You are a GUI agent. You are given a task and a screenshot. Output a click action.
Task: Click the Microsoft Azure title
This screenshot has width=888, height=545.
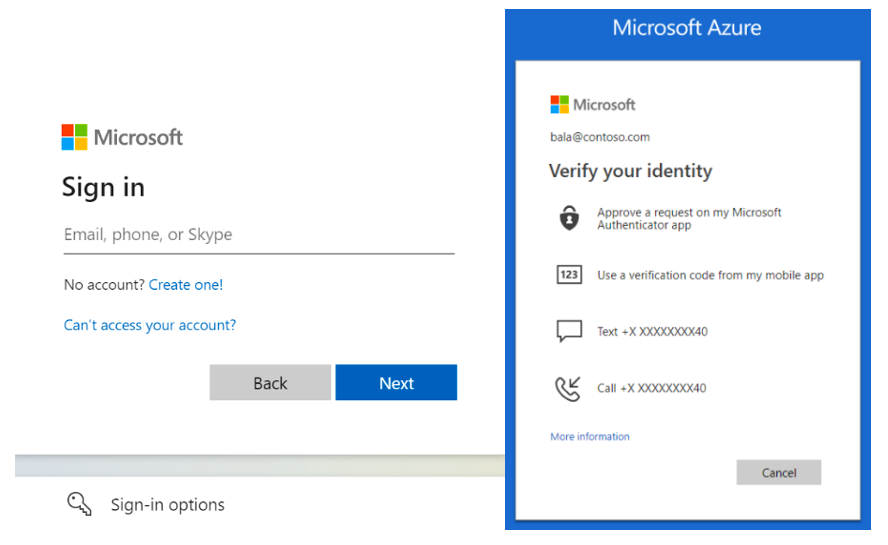pos(687,27)
